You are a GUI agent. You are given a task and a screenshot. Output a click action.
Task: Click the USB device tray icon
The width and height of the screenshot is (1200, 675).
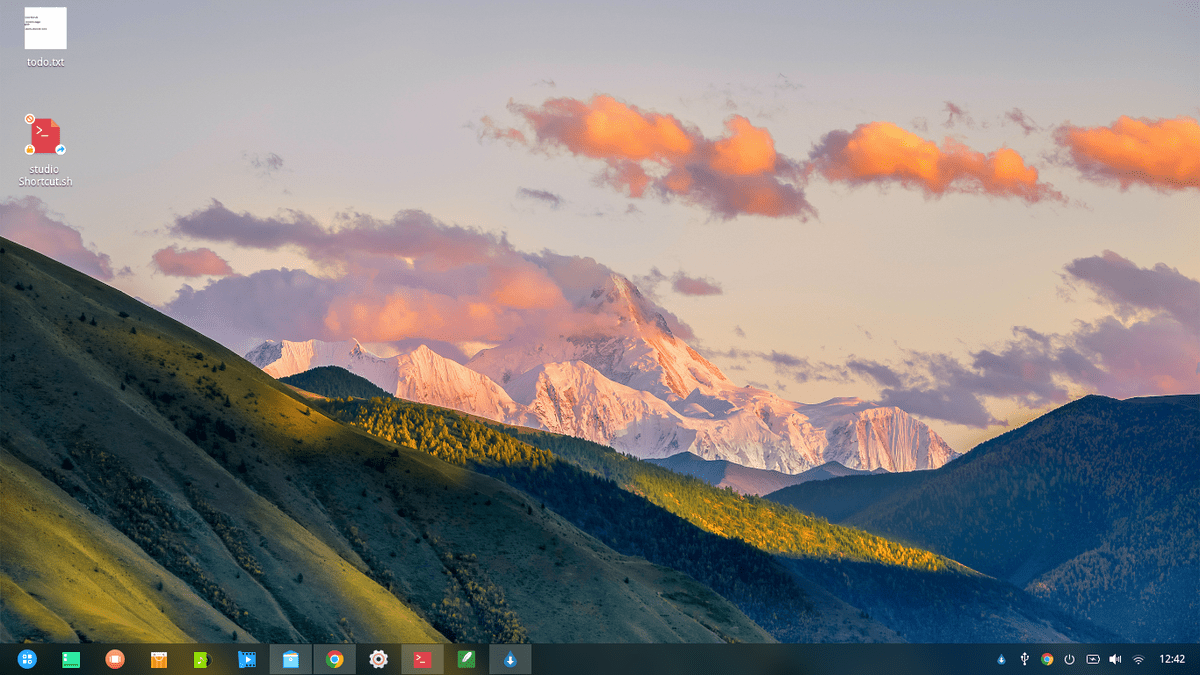tap(1024, 659)
